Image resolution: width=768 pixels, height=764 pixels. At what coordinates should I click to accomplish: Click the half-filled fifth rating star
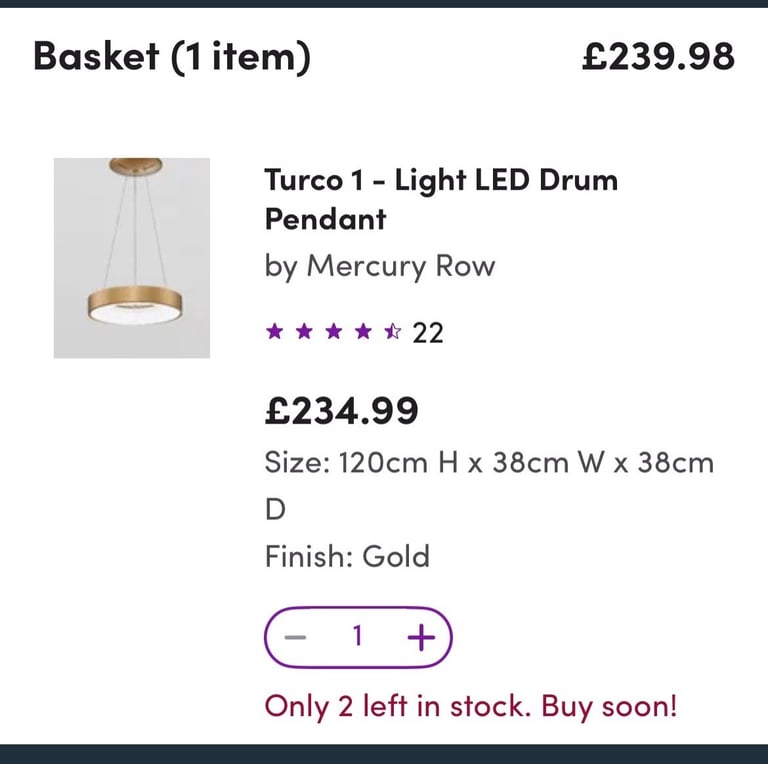[392, 332]
